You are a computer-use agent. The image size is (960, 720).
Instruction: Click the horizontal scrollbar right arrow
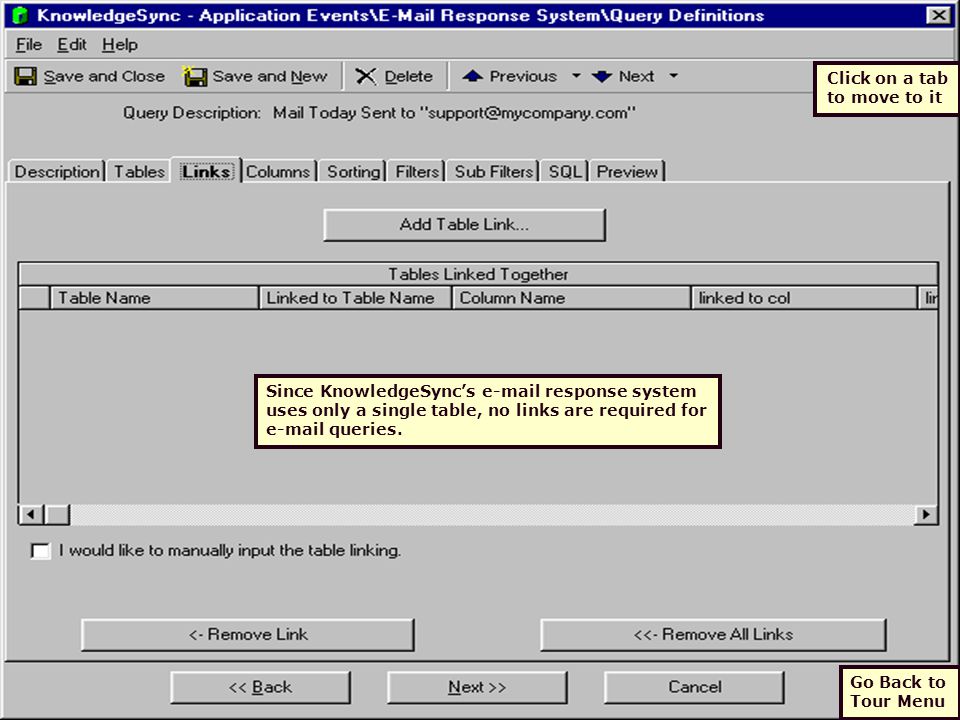pos(926,514)
